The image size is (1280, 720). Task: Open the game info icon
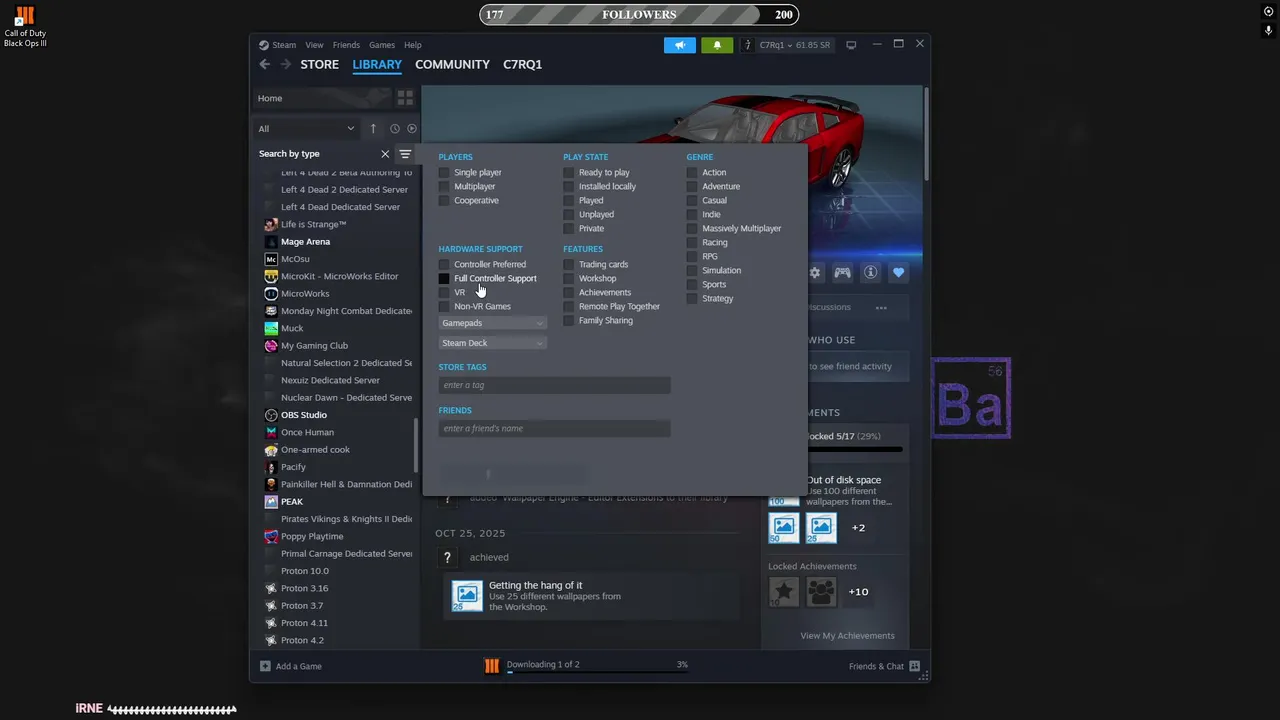(871, 272)
